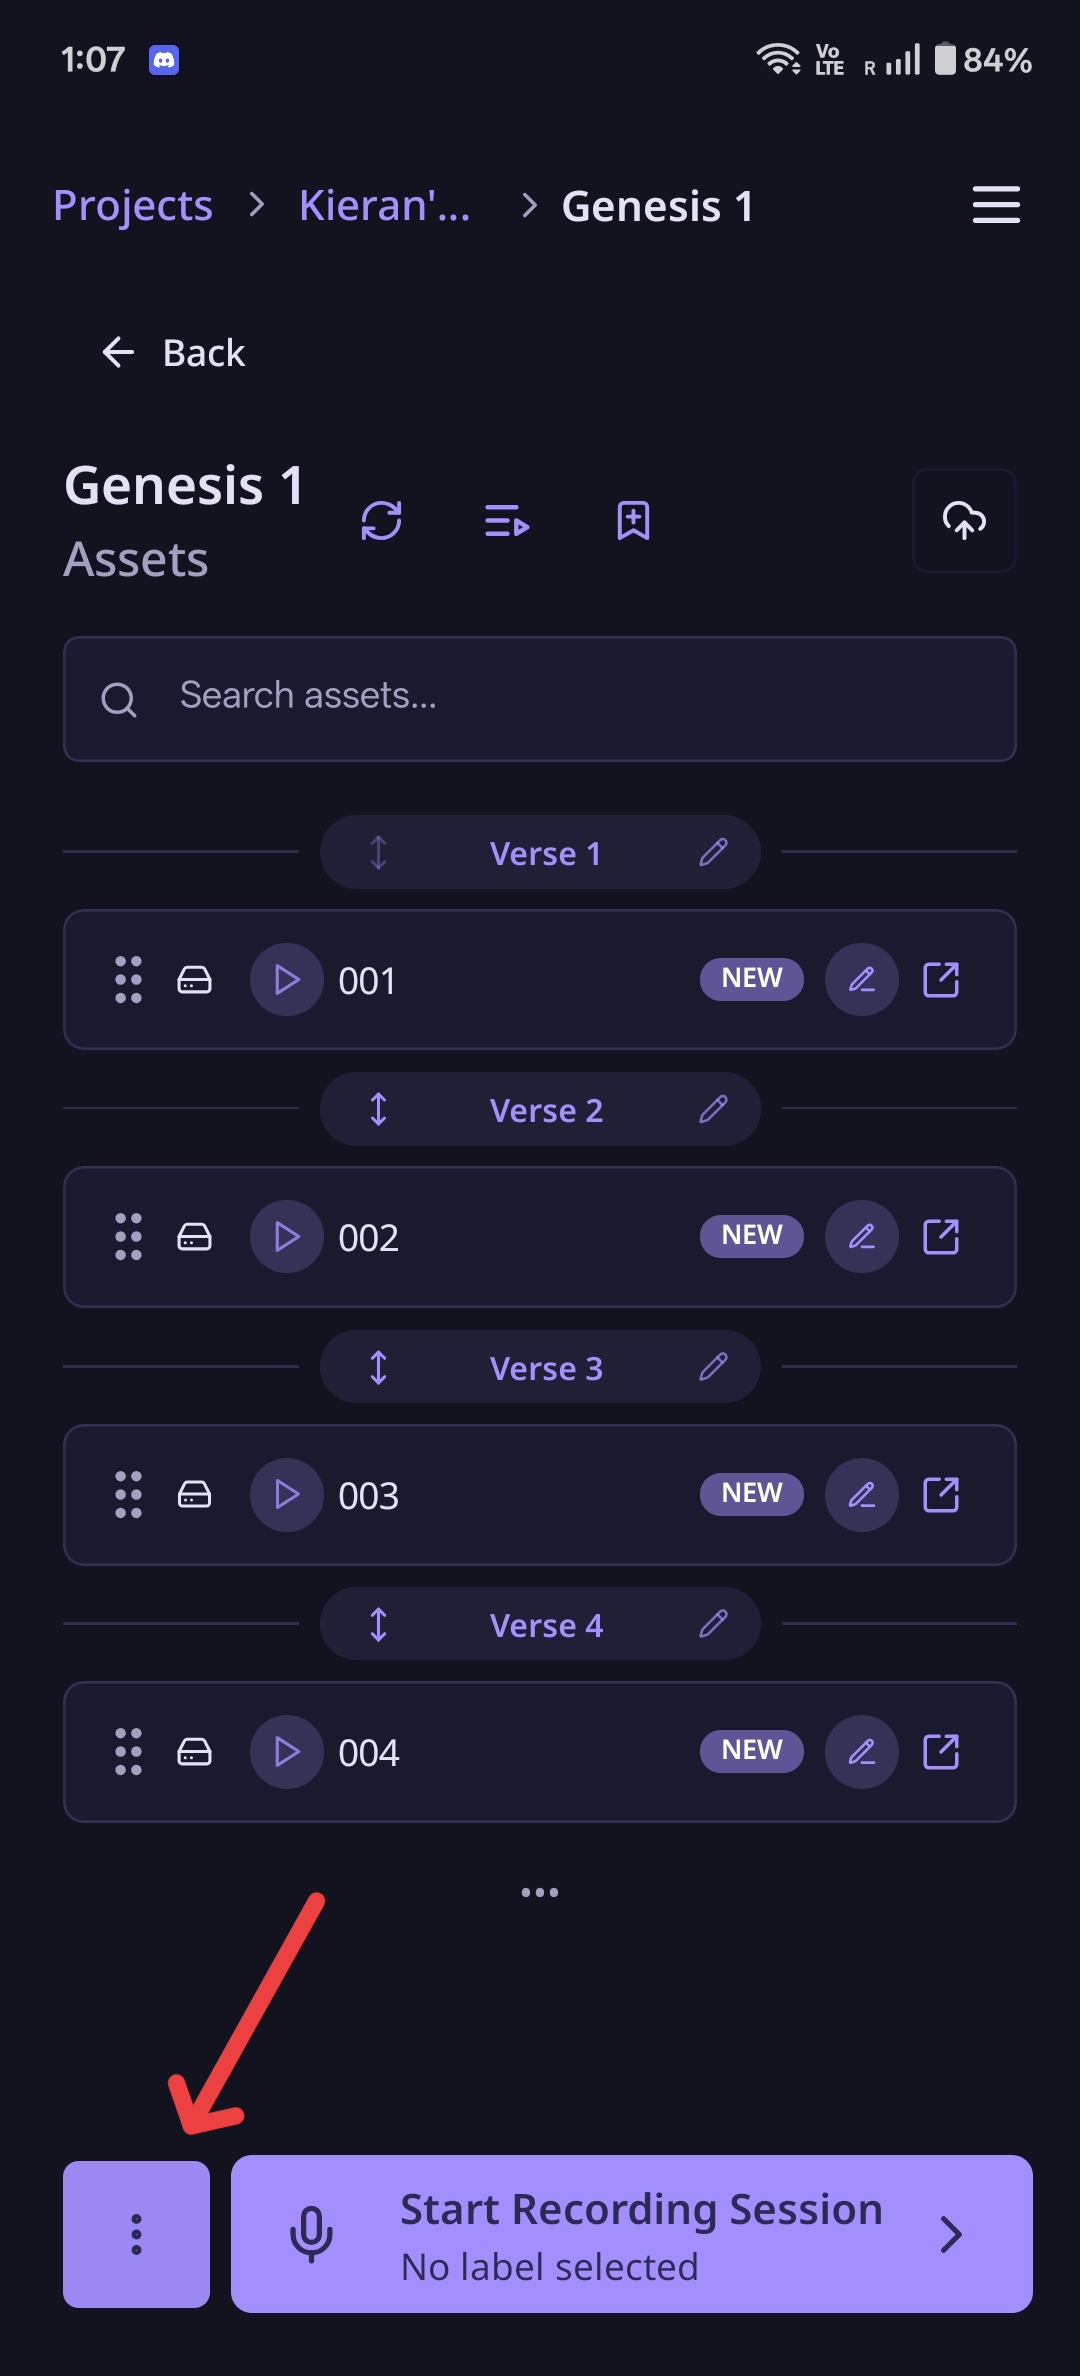Grab drag handle of asset 004

(128, 1752)
